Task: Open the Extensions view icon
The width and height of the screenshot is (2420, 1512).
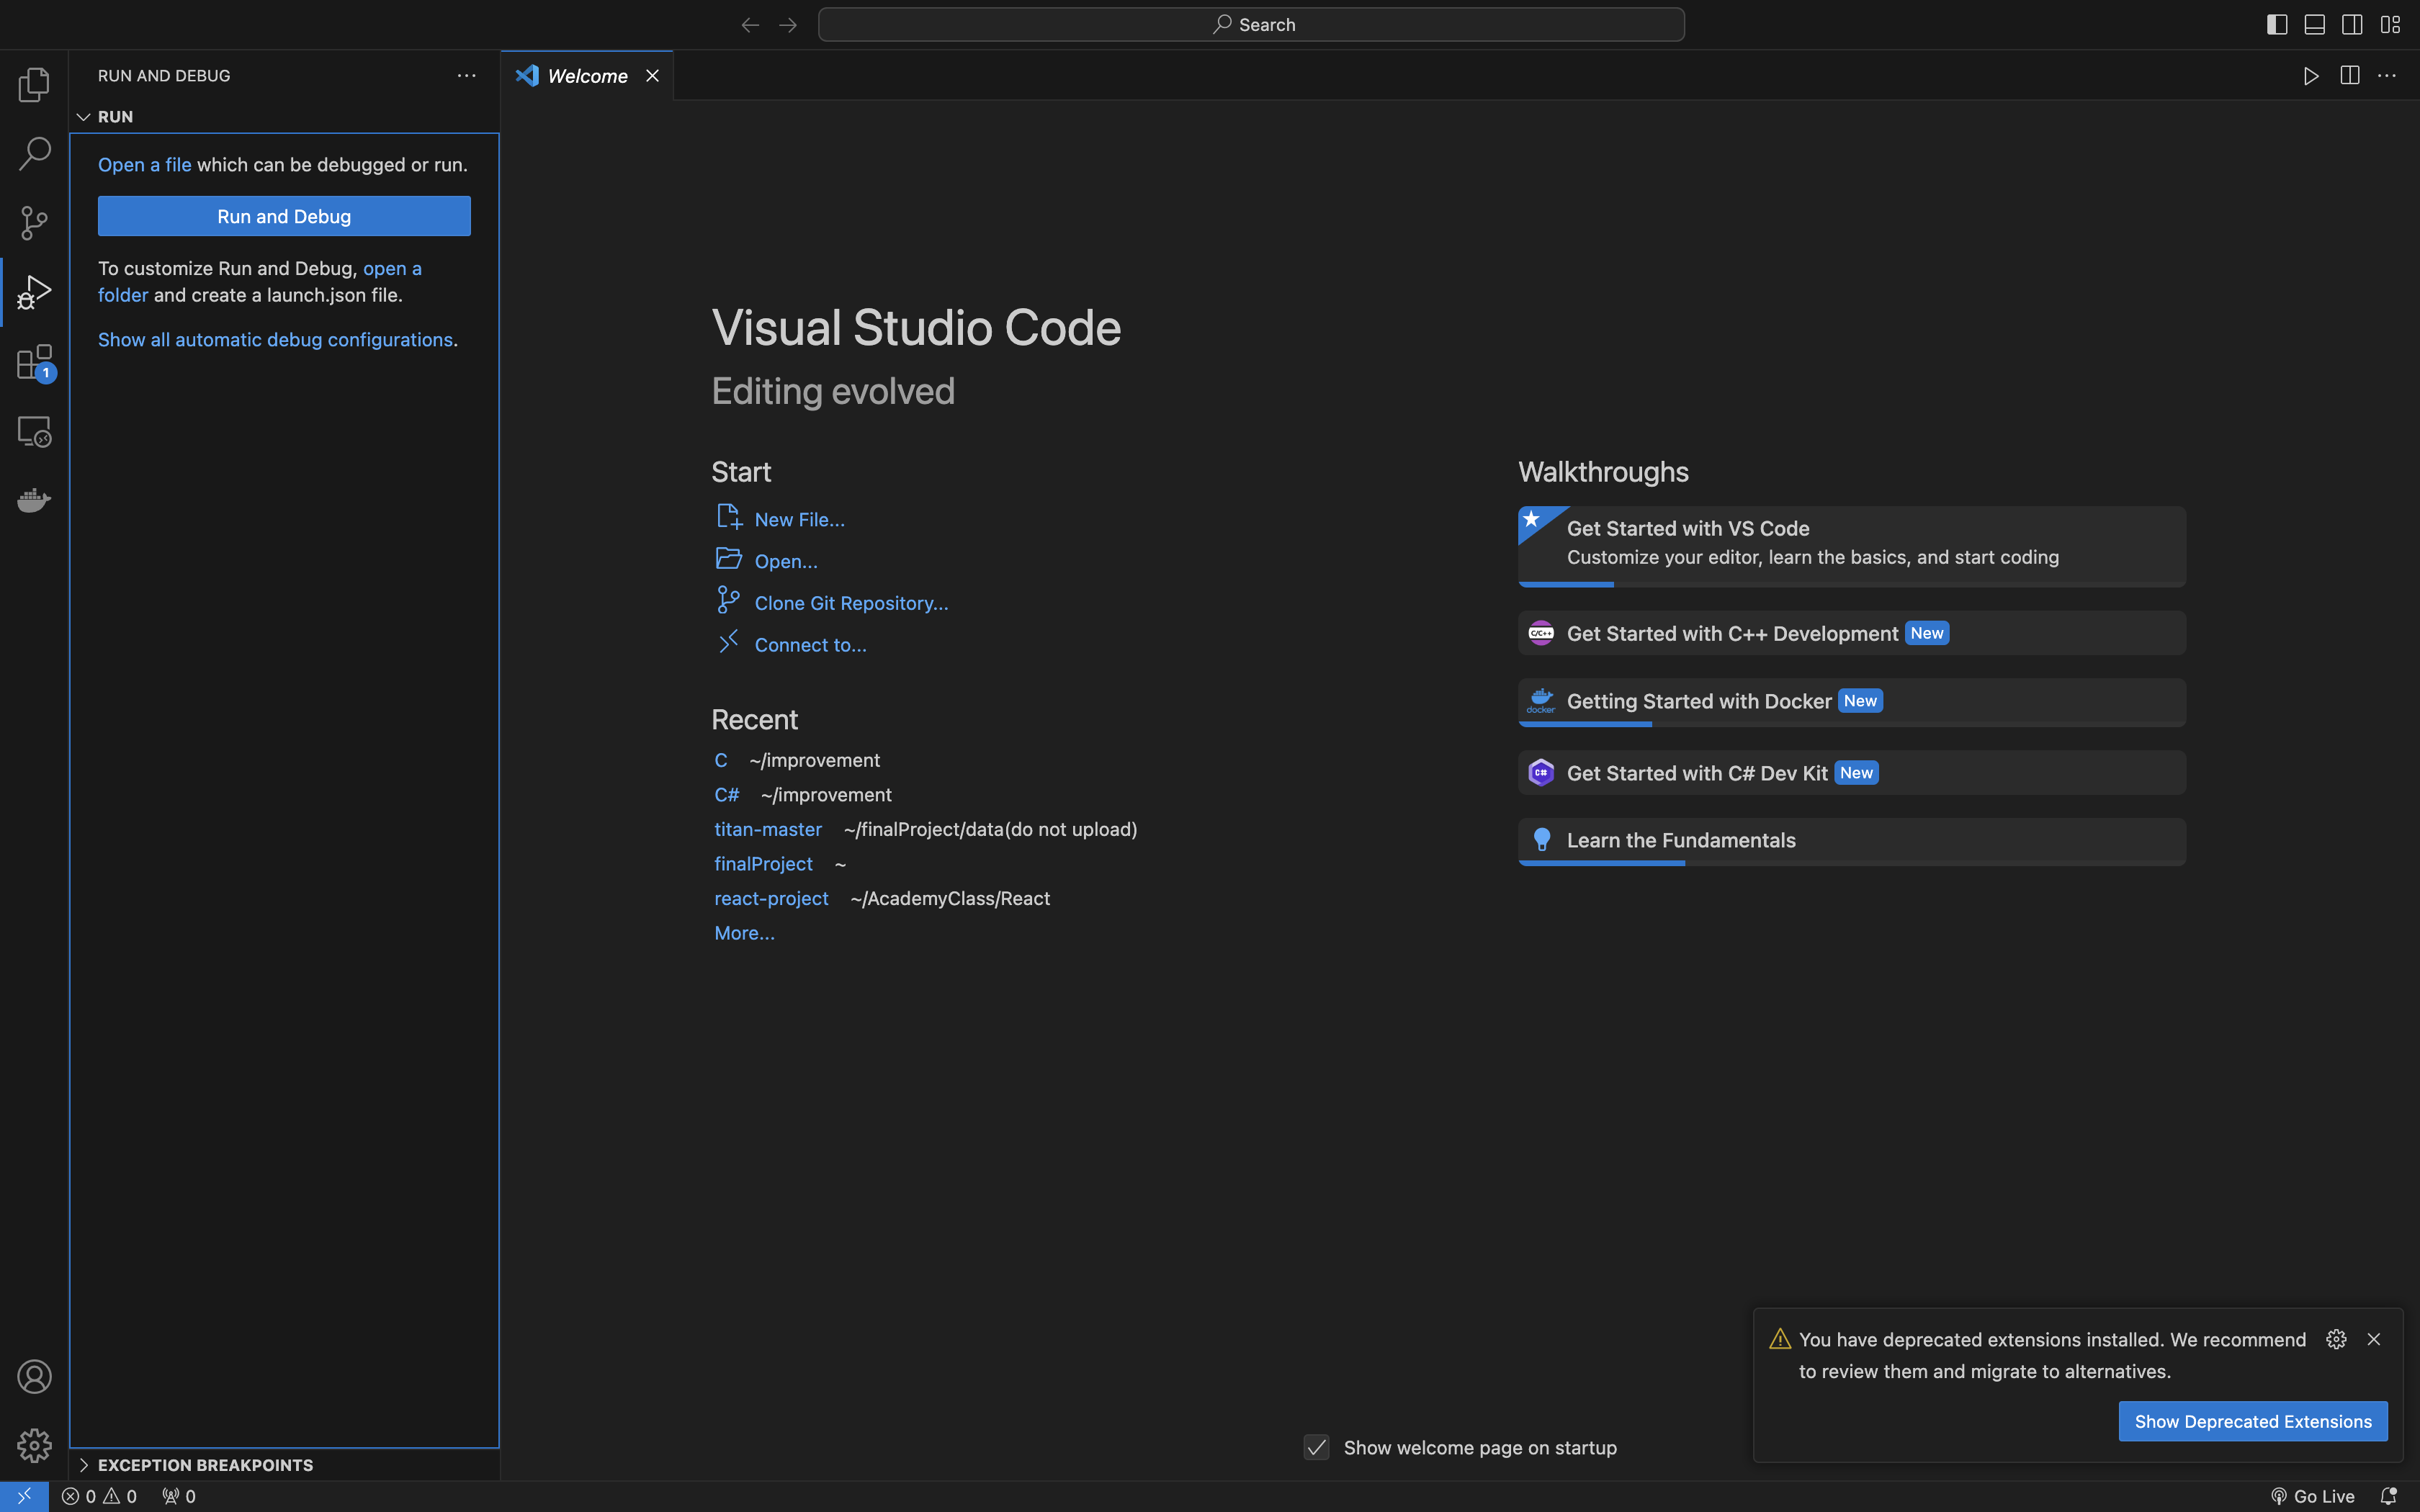Action: tap(34, 362)
